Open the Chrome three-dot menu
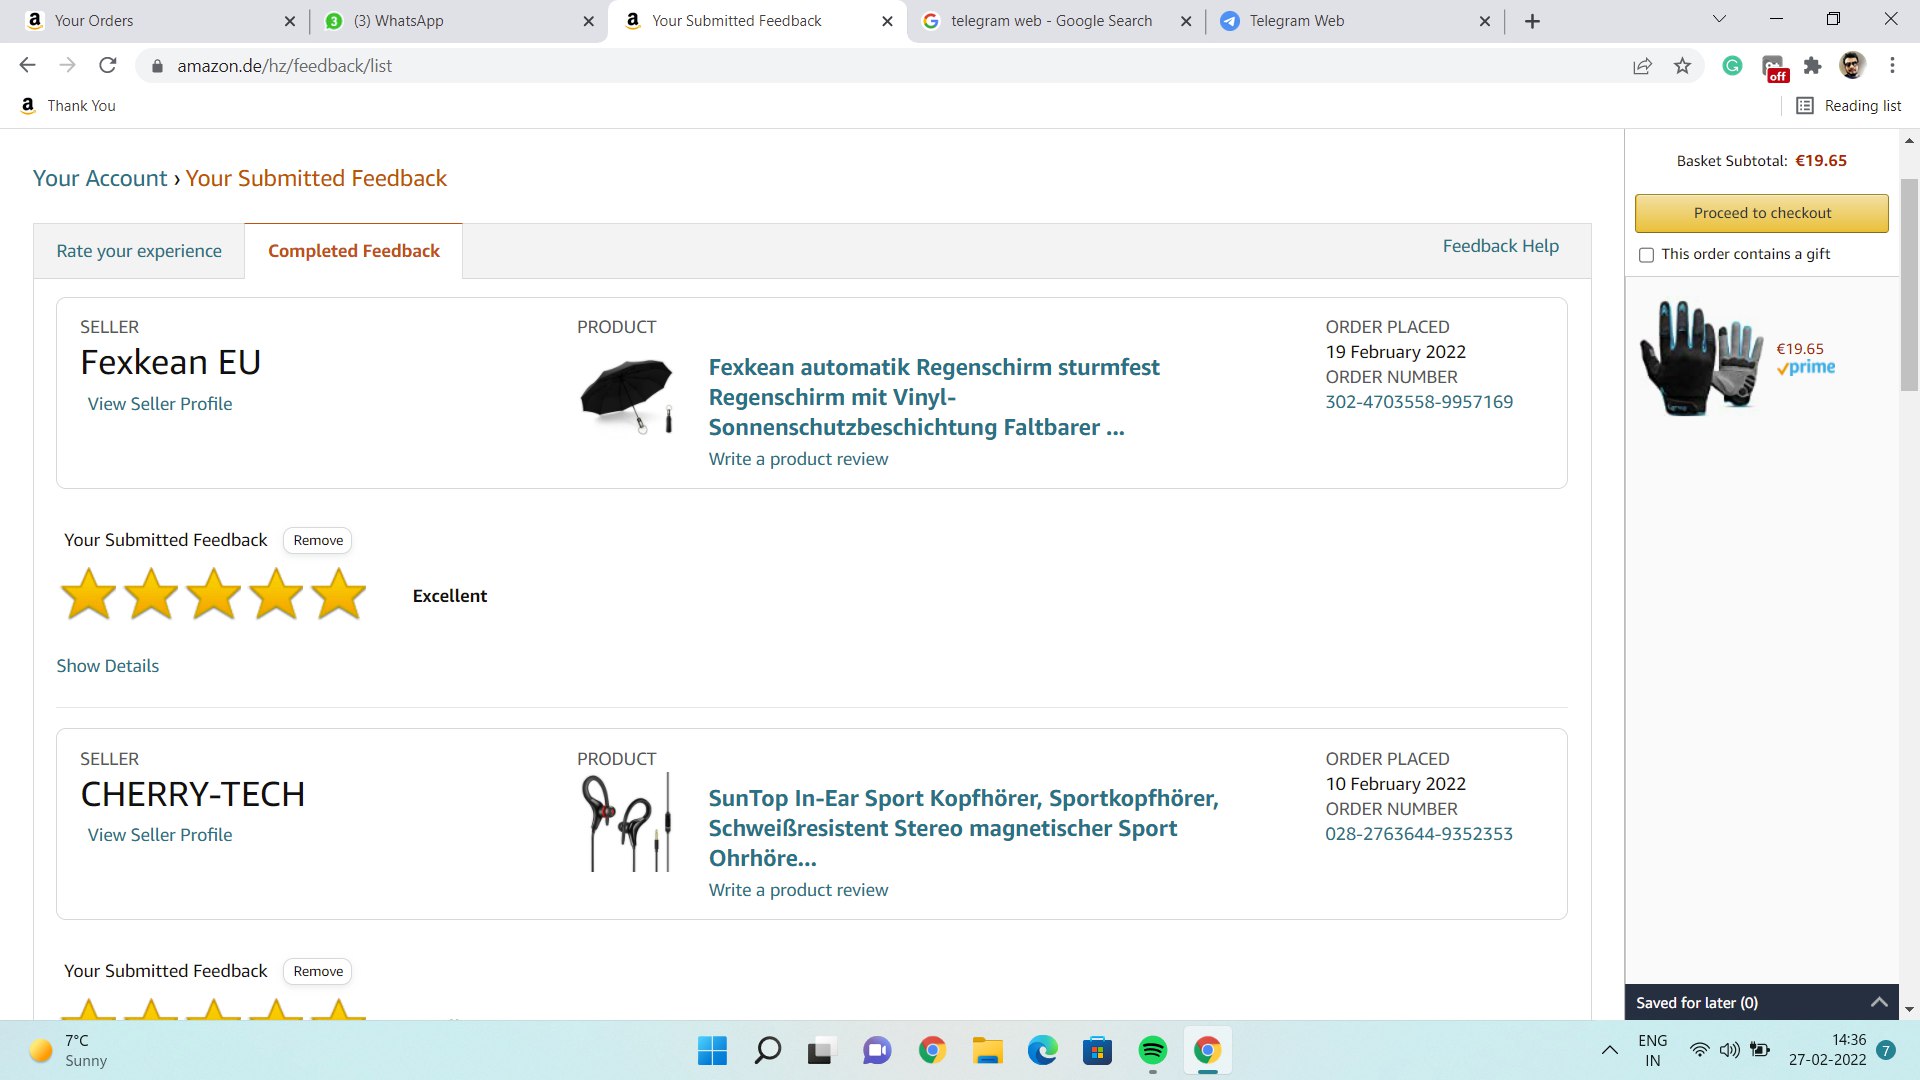The height and width of the screenshot is (1080, 1920). tap(1892, 66)
